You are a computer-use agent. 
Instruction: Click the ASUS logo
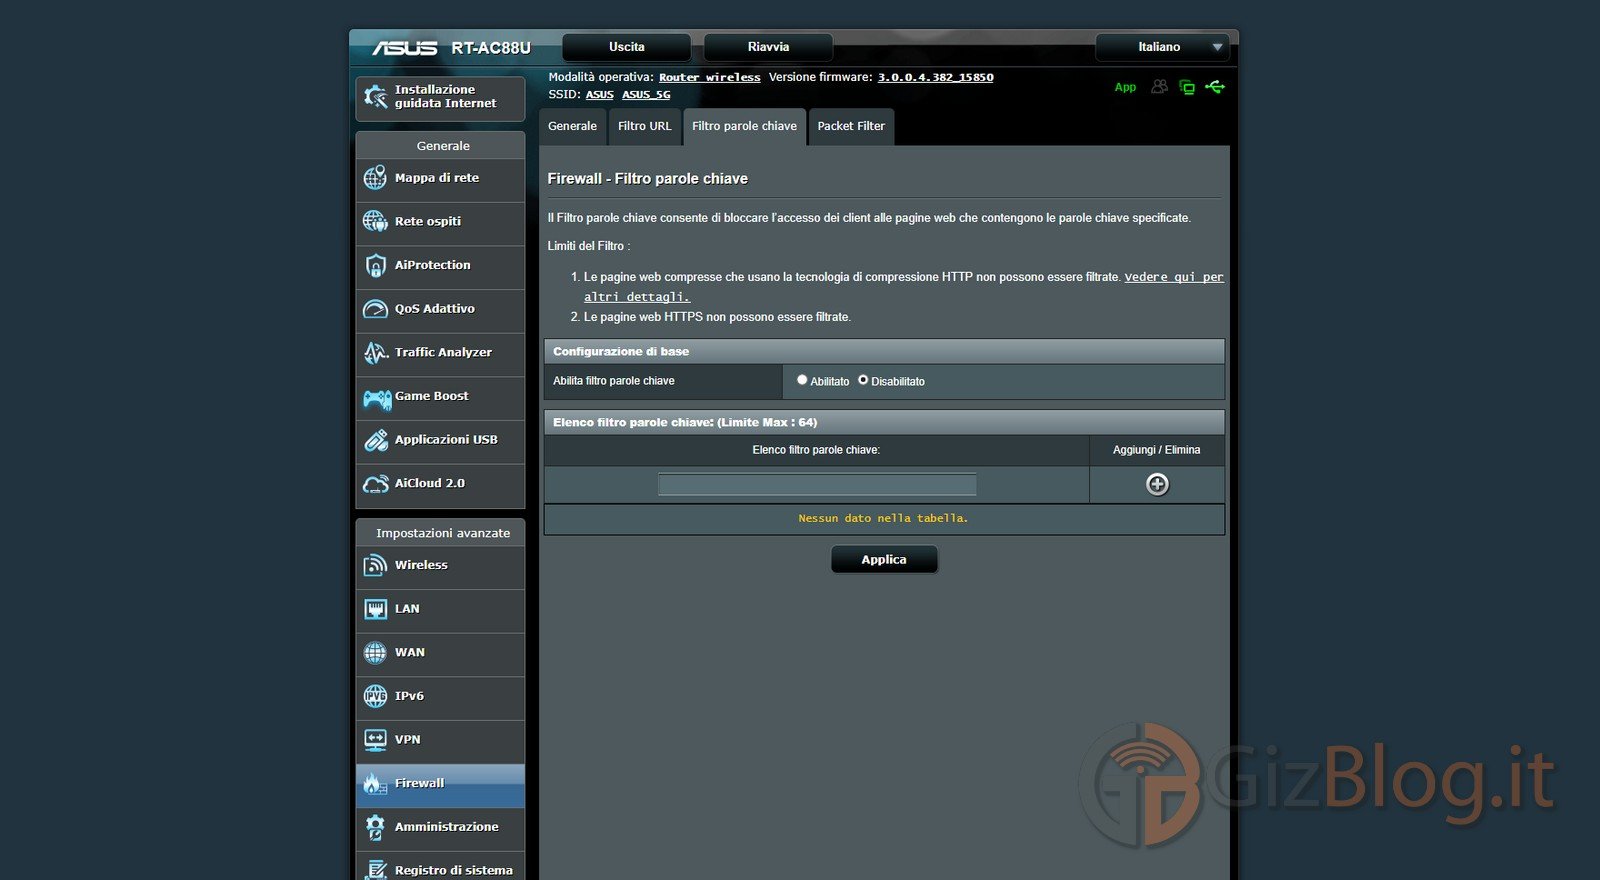click(405, 48)
